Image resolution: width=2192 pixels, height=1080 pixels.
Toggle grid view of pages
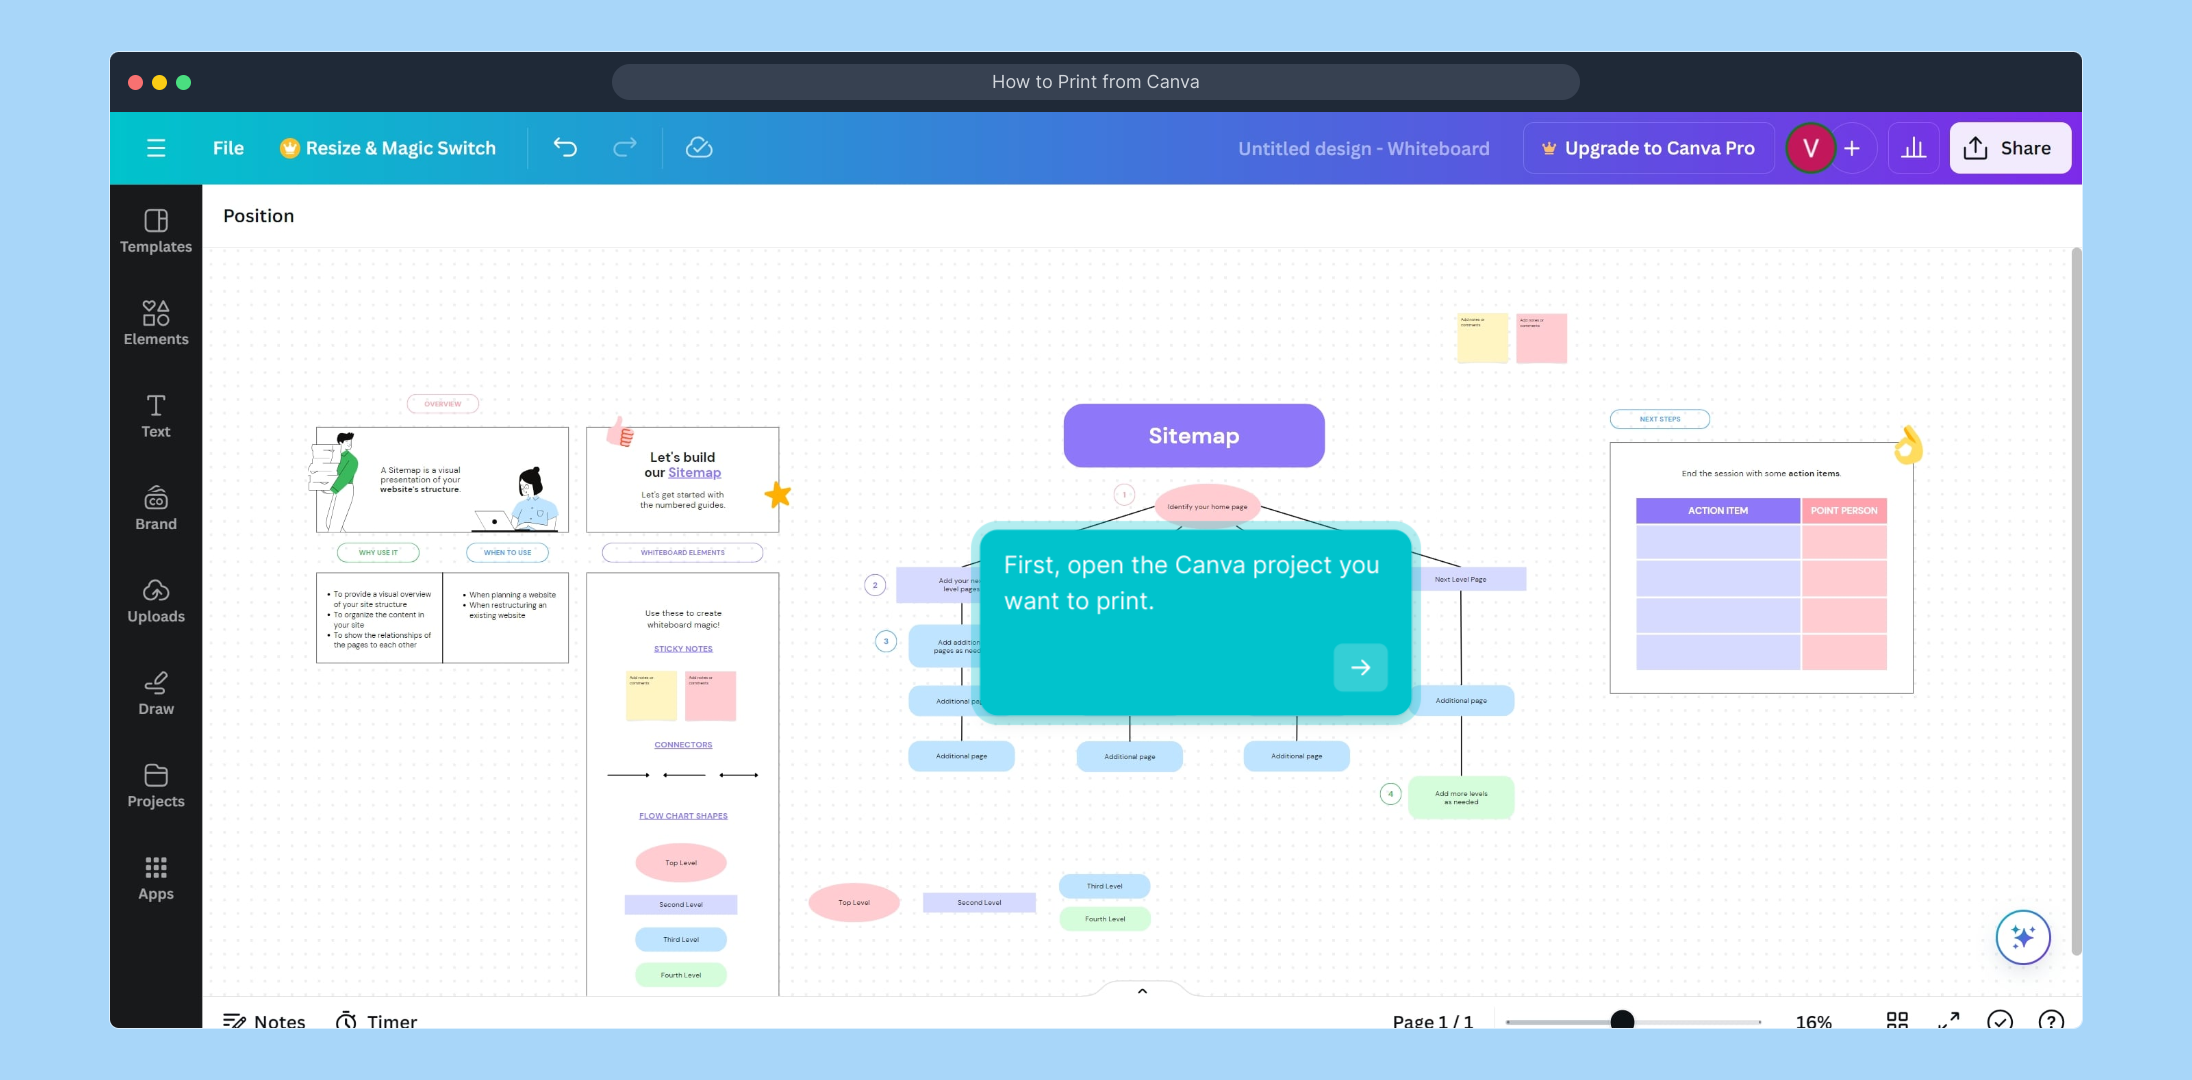[x=1897, y=1020]
